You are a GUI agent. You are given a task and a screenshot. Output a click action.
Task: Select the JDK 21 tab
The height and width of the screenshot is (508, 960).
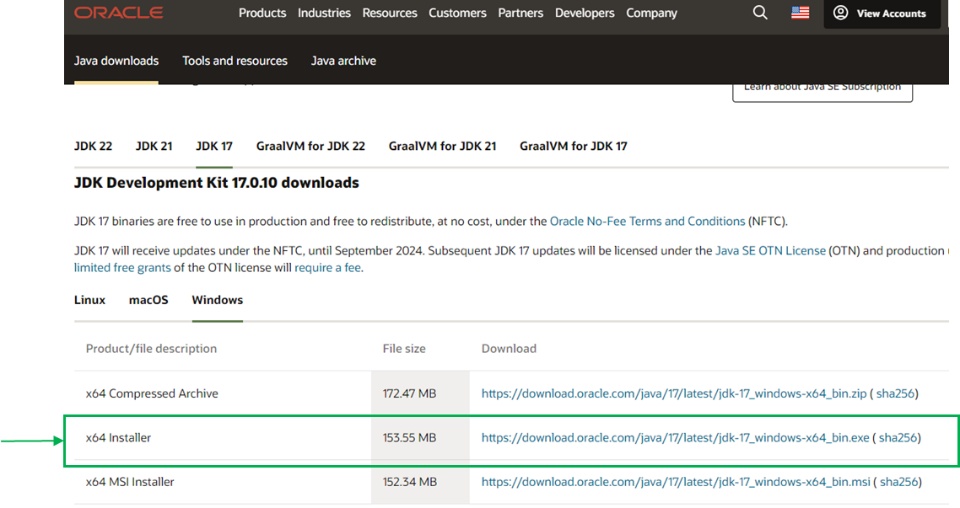(154, 146)
